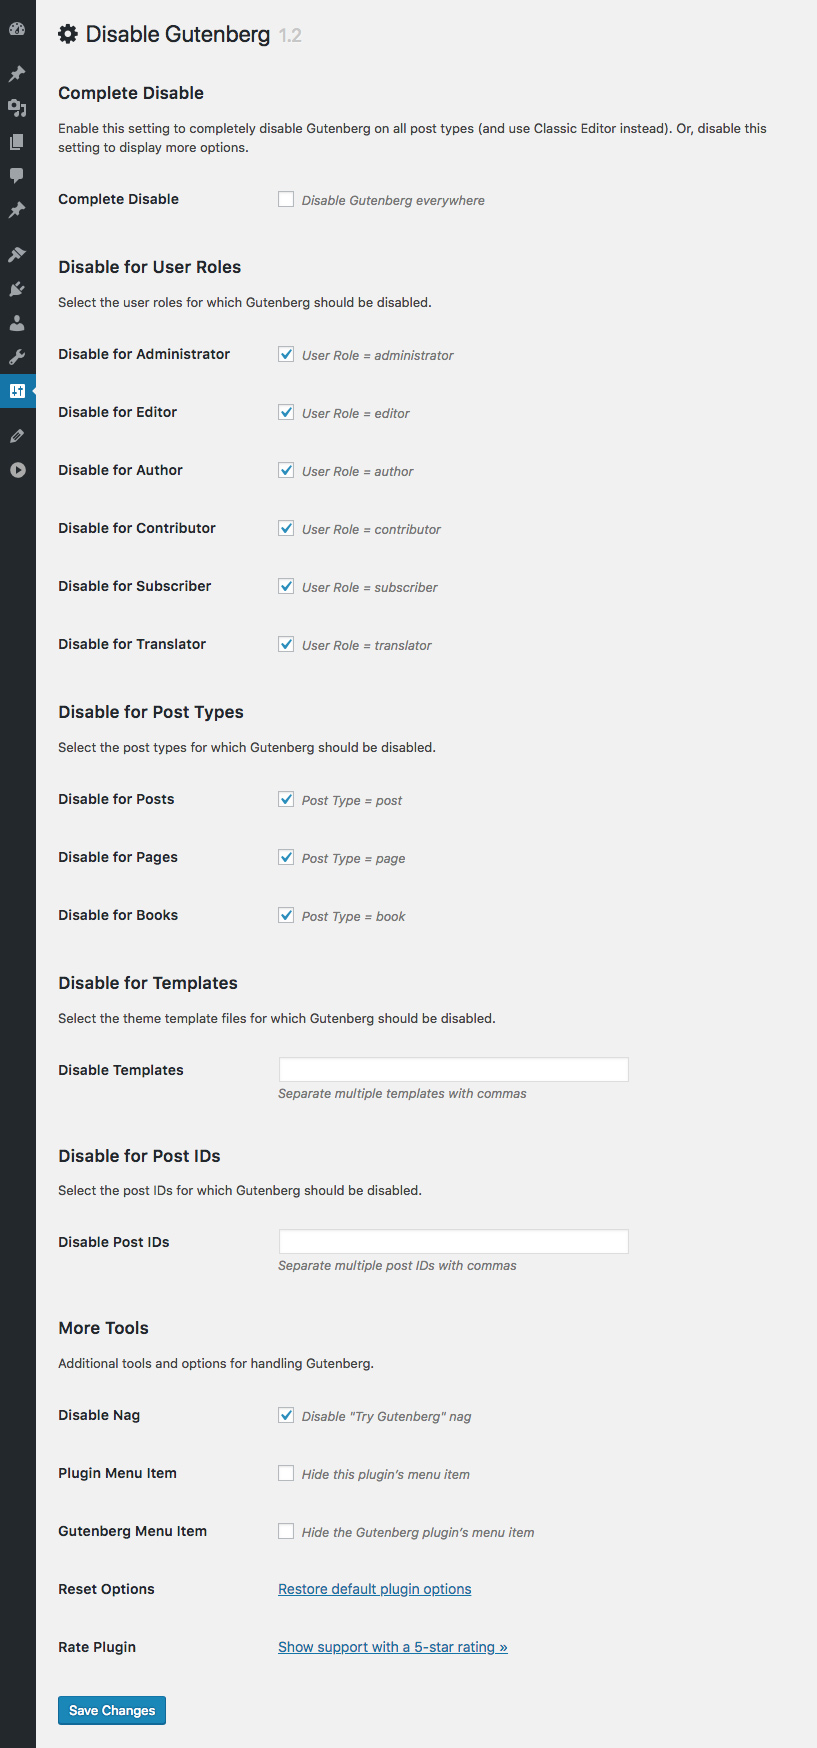Click Restore default plugin options link
This screenshot has width=817, height=1748.
pos(375,1589)
